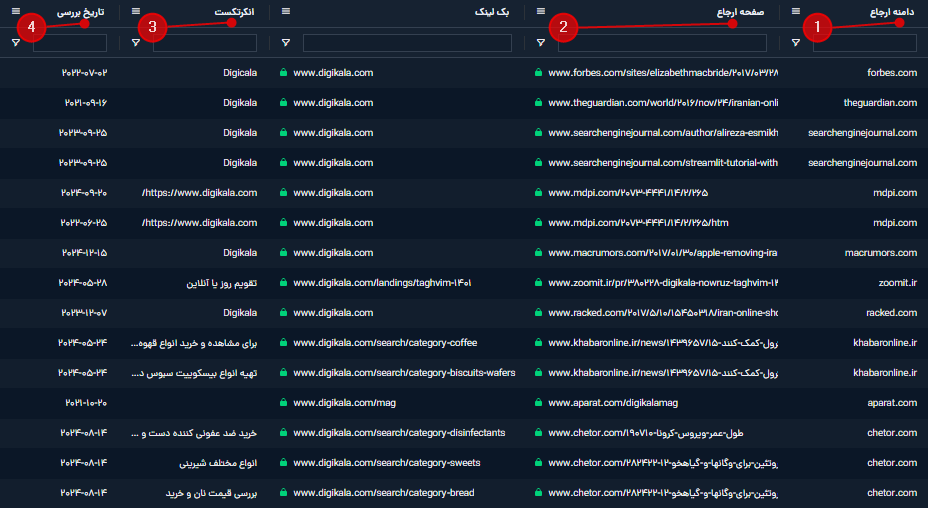The width and height of the screenshot is (928, 508).
Task: Open the column menu for انکرتکست
Action: click(x=136, y=11)
